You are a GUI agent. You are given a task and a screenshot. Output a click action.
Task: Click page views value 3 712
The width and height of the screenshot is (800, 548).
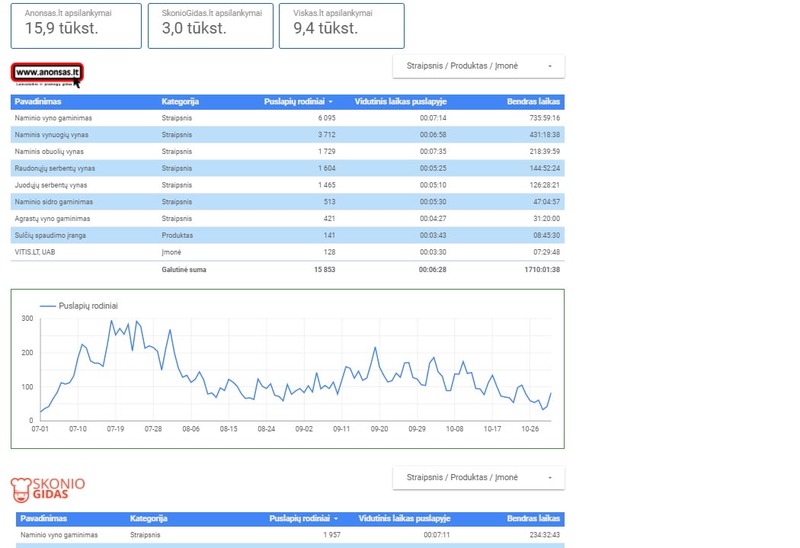(x=327, y=135)
